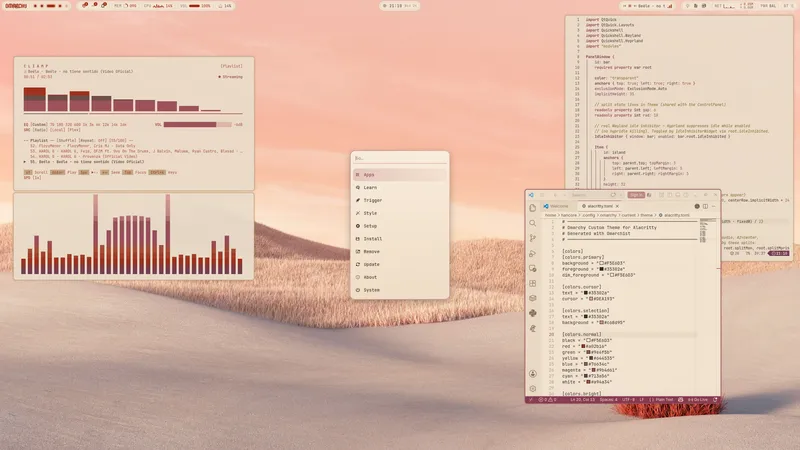Click the now-playing media widget in top bar

coord(646,6)
